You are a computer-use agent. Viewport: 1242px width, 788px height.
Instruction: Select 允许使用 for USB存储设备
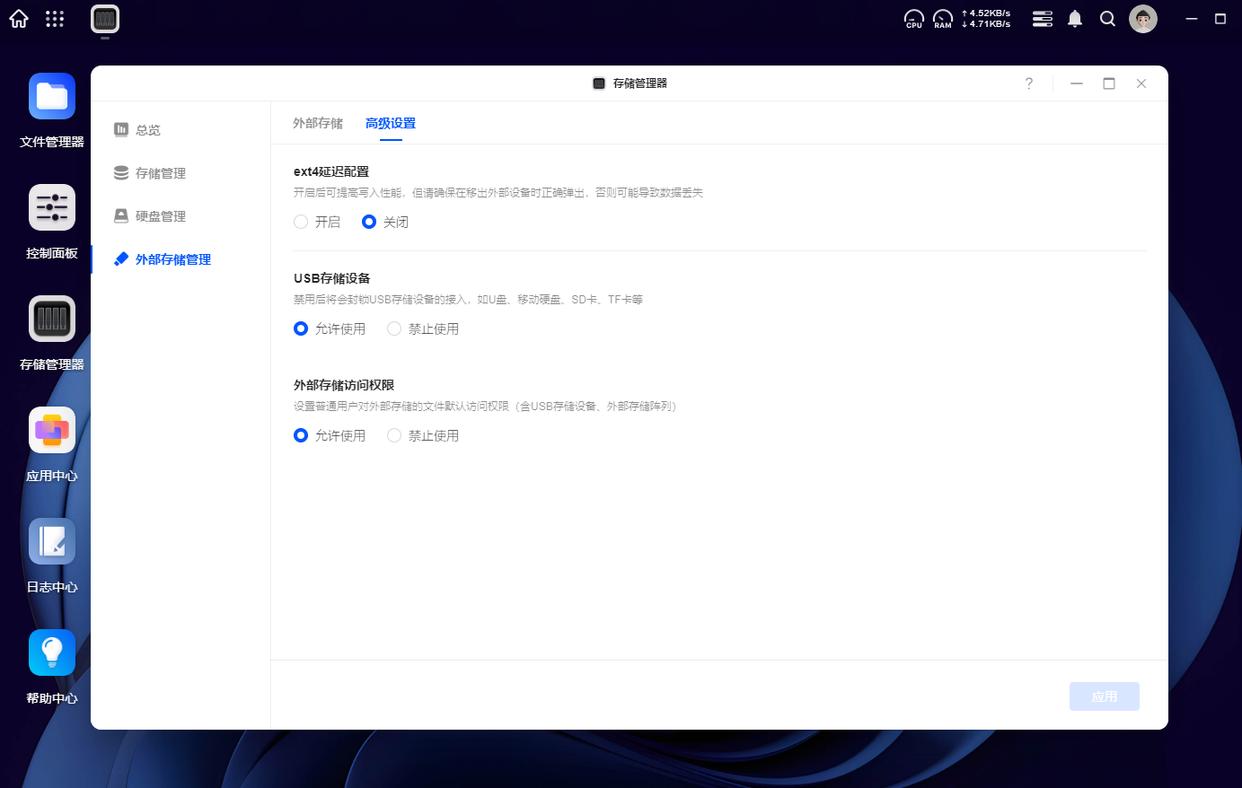pyautogui.click(x=301, y=329)
